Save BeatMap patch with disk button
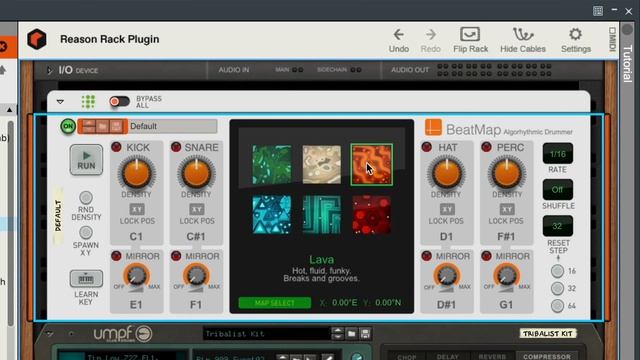Screen dimensions: 640x360 tap(116, 126)
